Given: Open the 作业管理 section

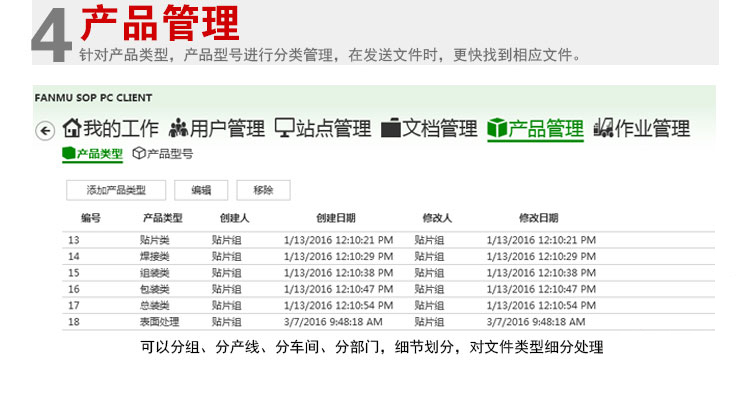Looking at the screenshot, I should [641, 128].
